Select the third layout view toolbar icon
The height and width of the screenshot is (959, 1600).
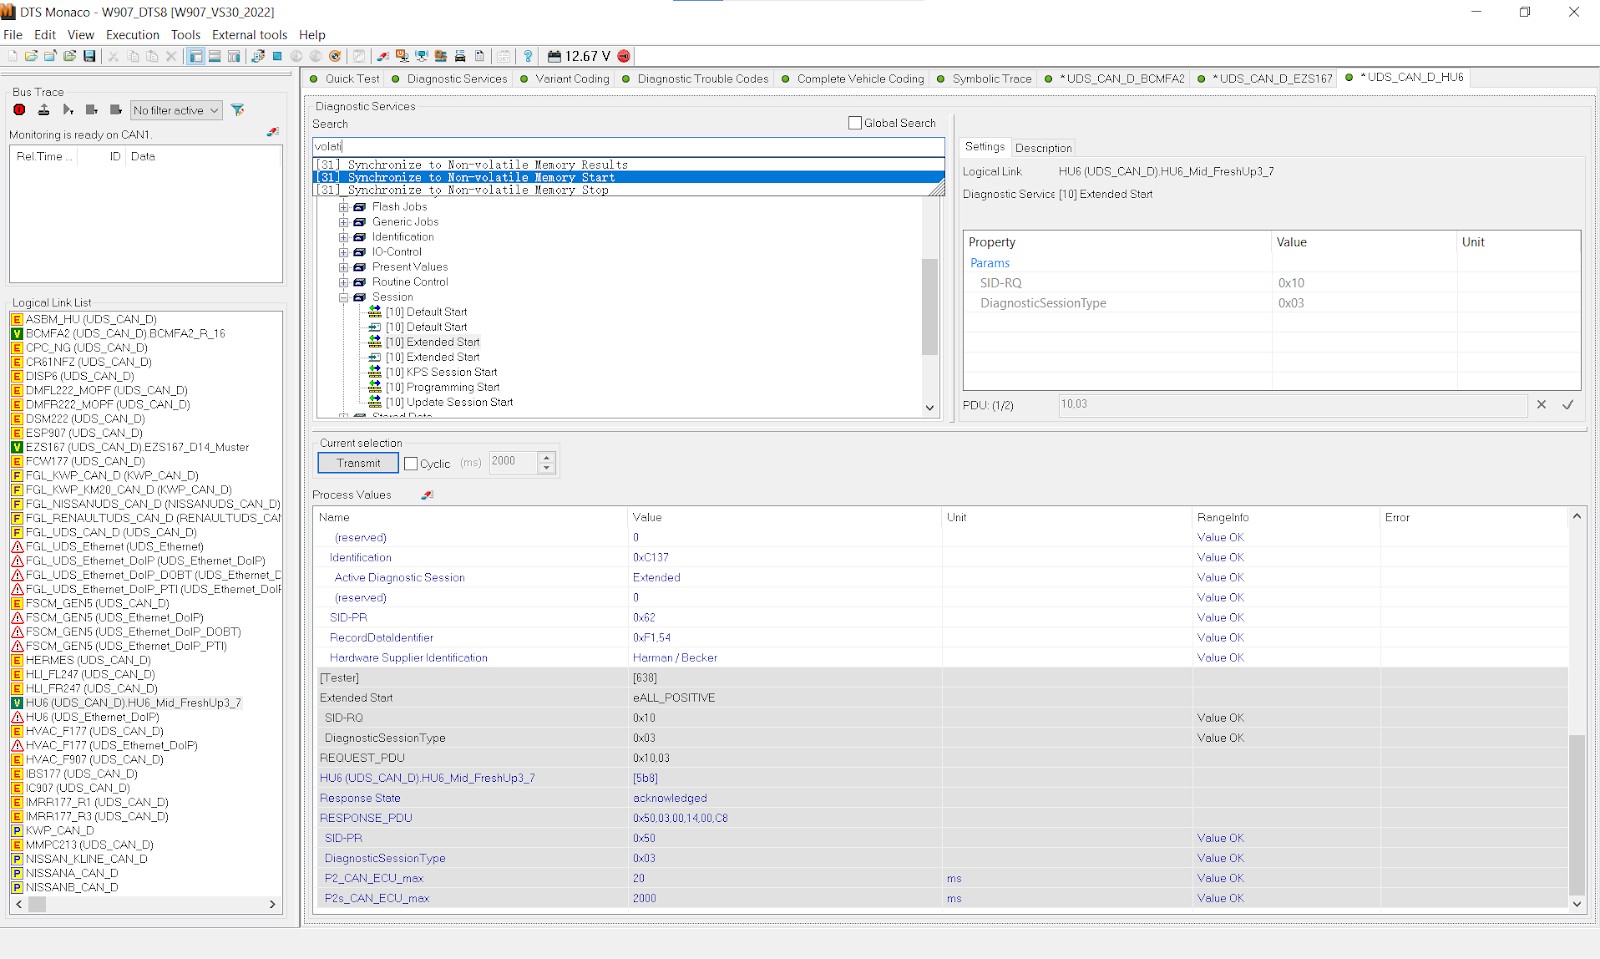[x=234, y=56]
